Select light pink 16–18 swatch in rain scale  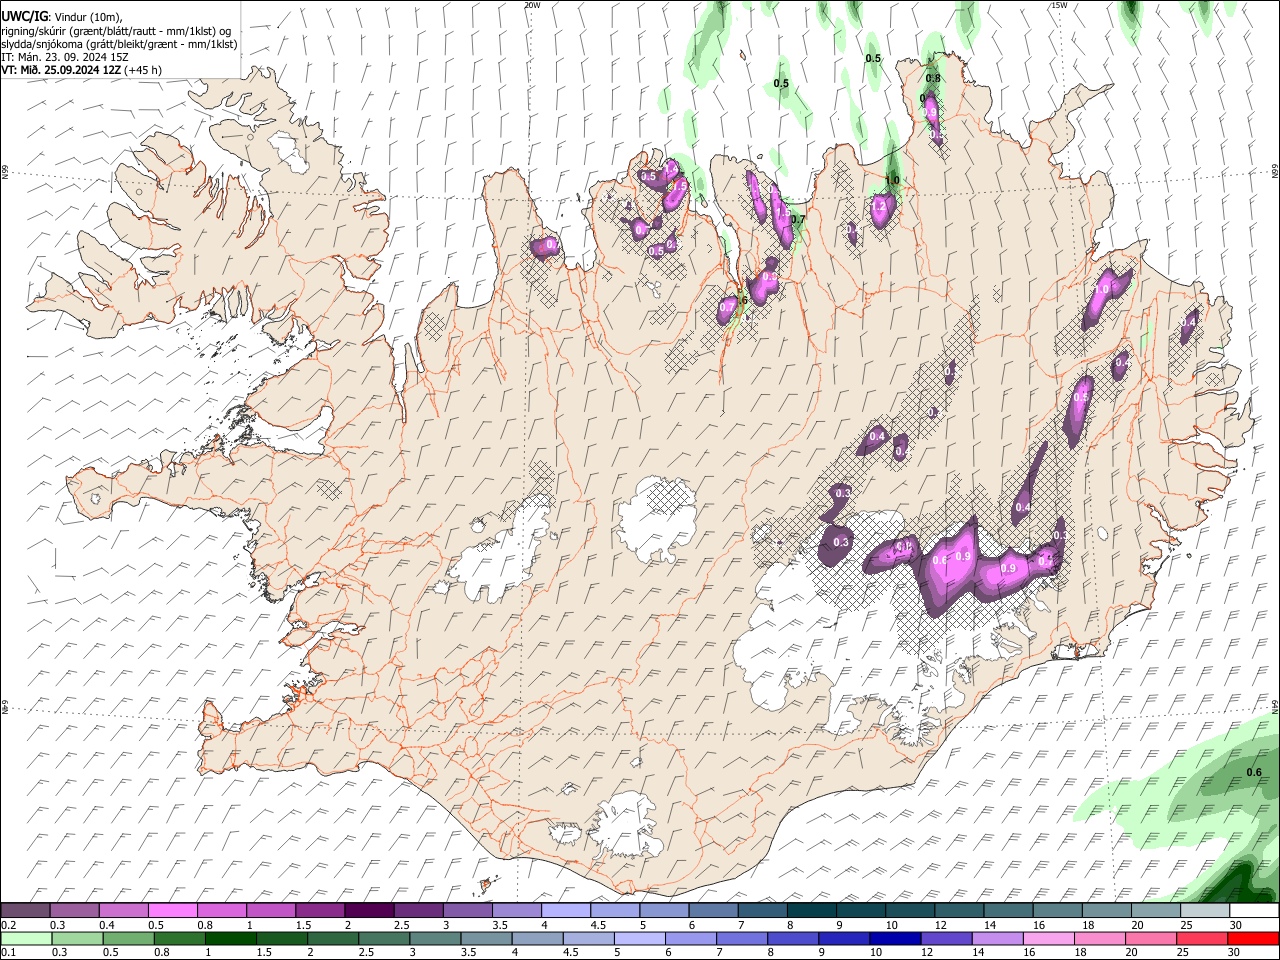(x=1051, y=939)
